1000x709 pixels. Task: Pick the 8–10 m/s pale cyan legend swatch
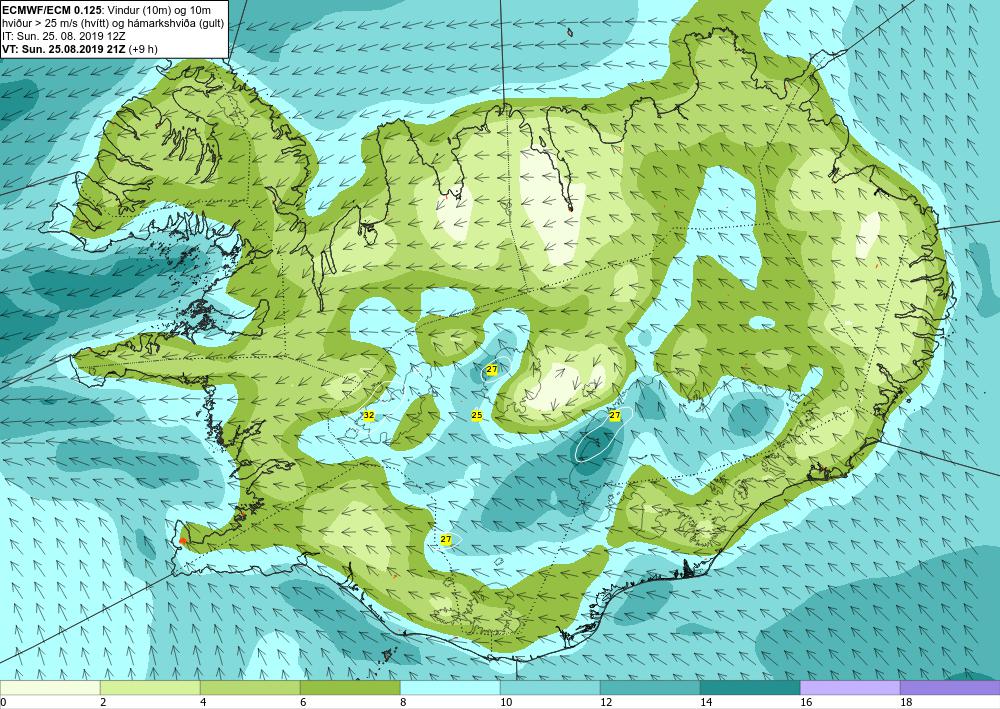450,688
